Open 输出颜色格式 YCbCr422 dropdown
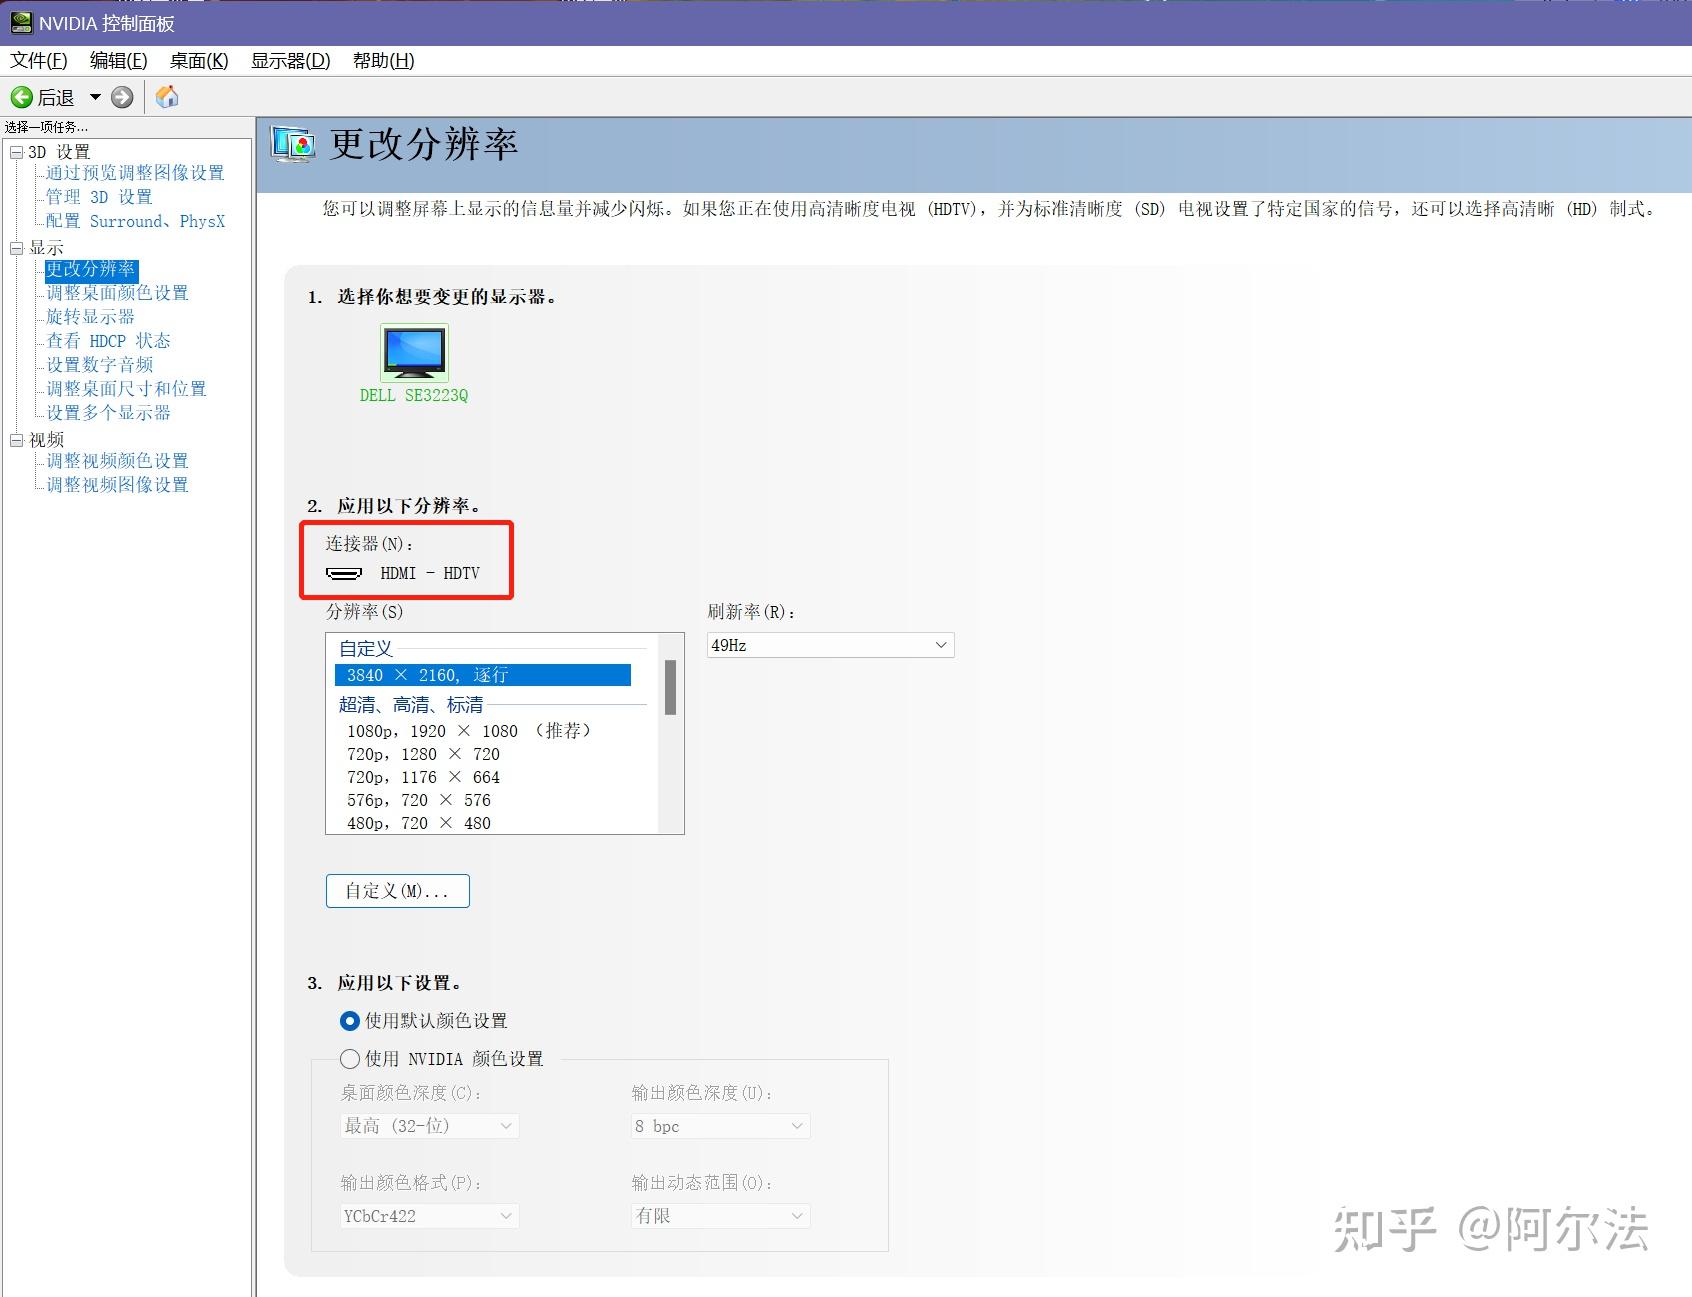This screenshot has height=1297, width=1692. pyautogui.click(x=429, y=1216)
